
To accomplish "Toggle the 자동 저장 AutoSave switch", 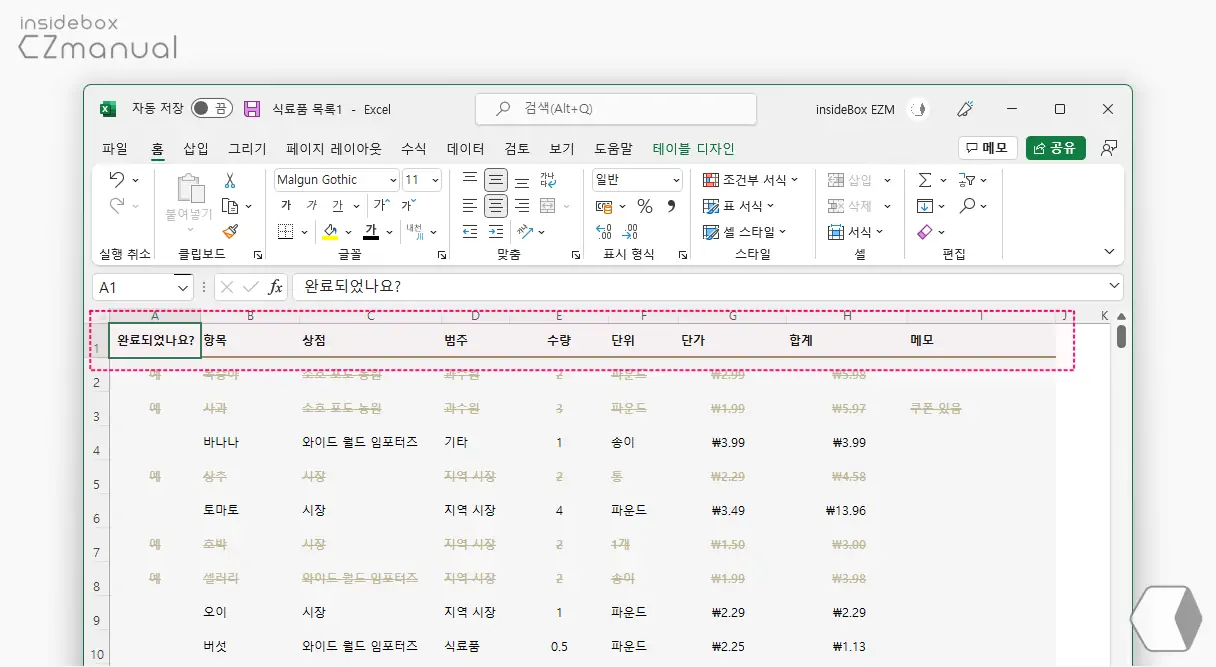I will point(211,109).
